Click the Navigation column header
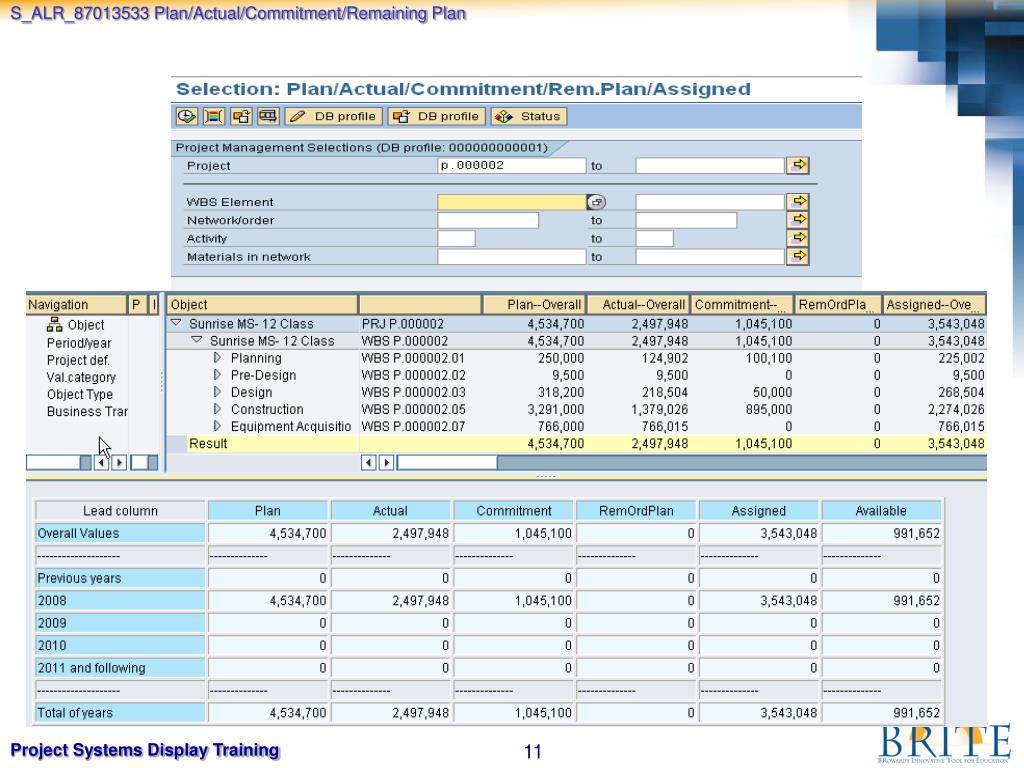Viewport: 1024px width, 768px height. [76, 304]
